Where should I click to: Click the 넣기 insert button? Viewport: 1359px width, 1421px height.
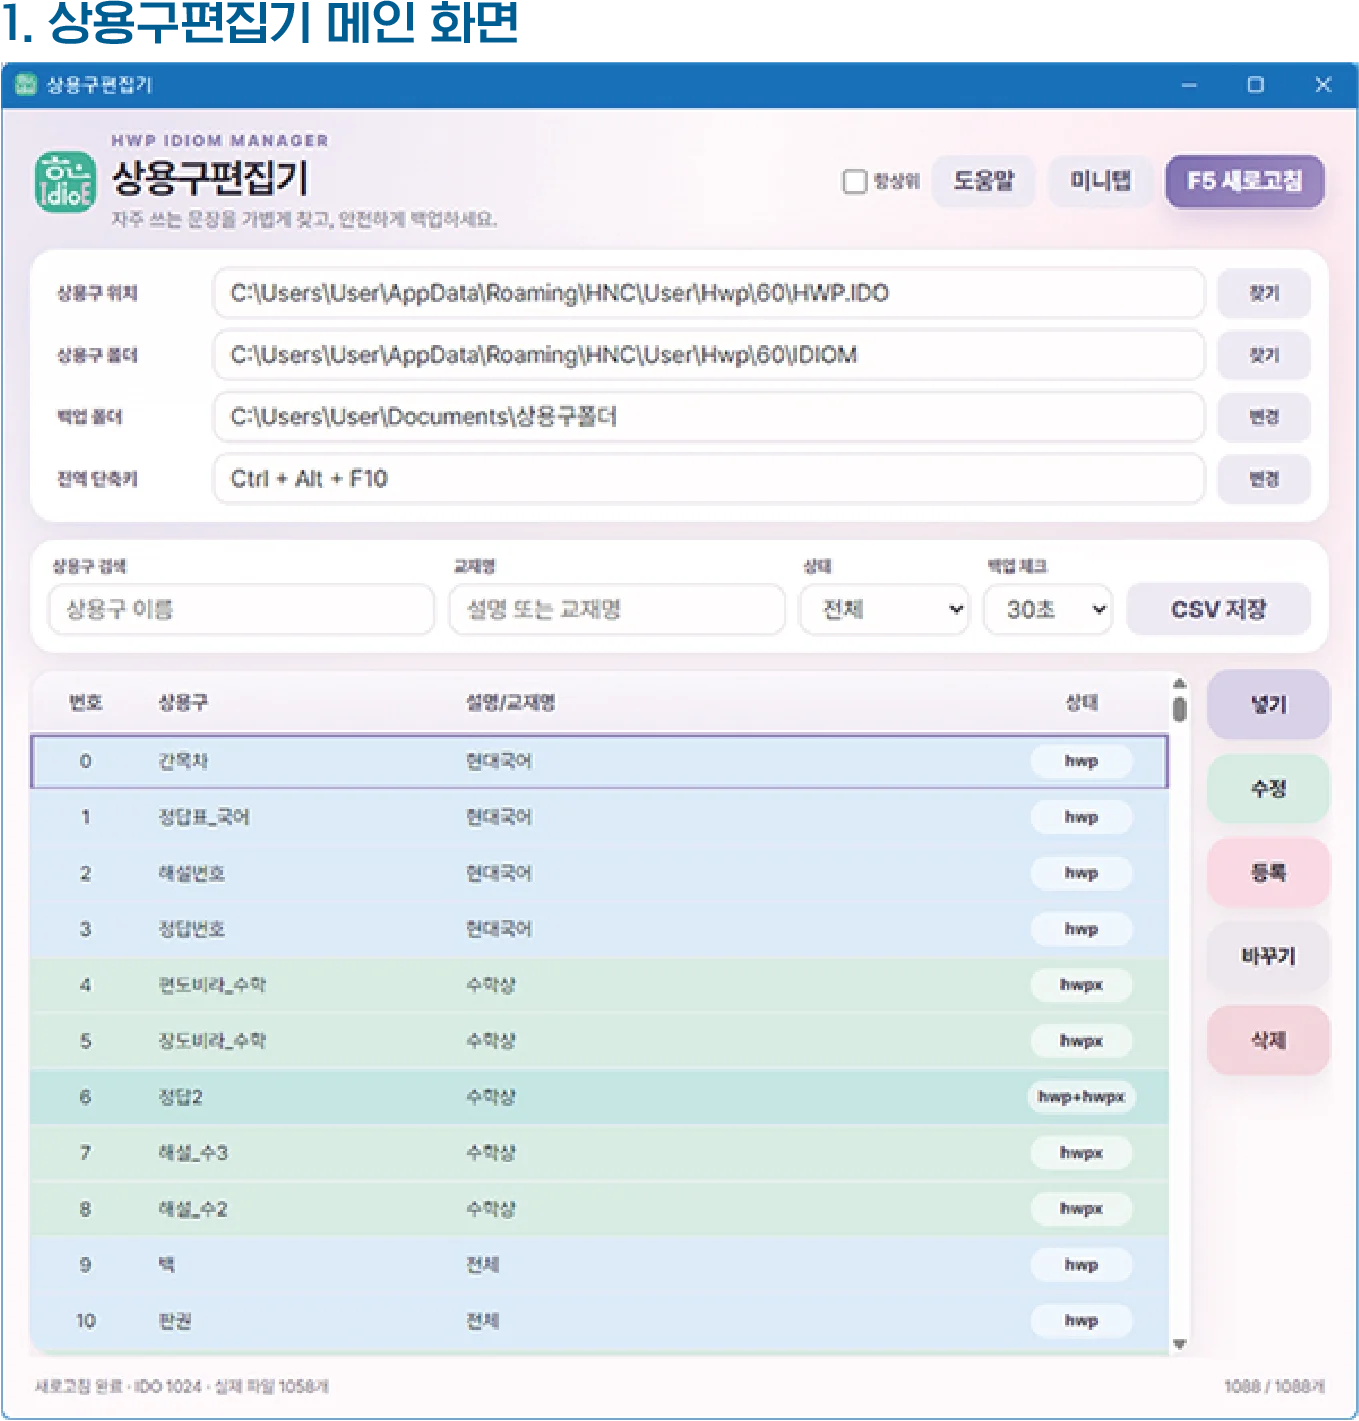pos(1268,704)
